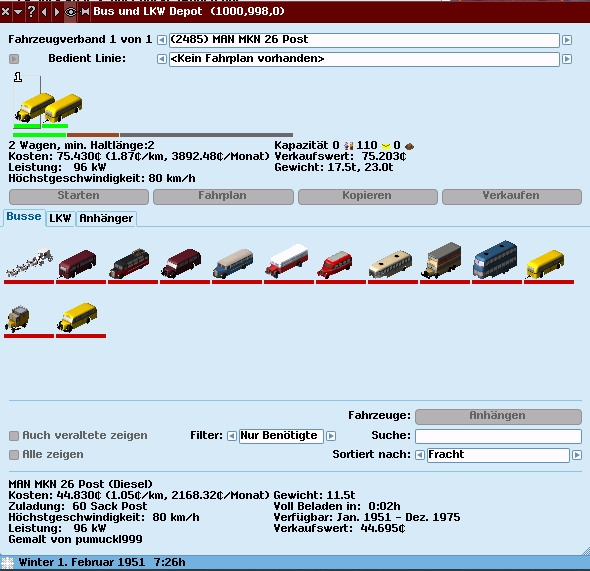Focus the Suche search field
Viewport: 590px width, 571px height.
point(499,436)
